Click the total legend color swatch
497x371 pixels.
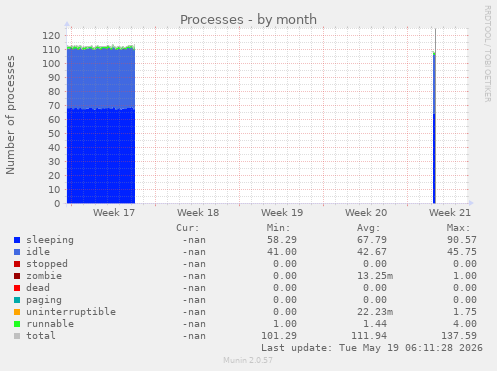tap(17, 336)
